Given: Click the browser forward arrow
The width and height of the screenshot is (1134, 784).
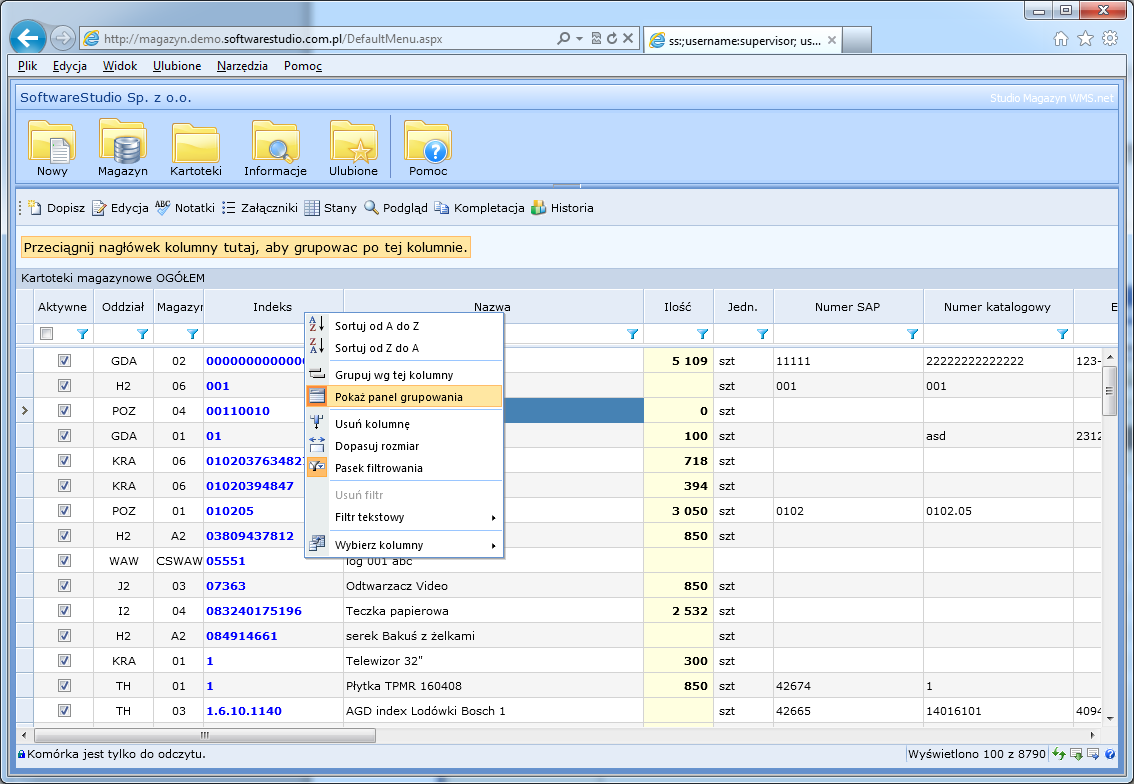Looking at the screenshot, I should coord(63,38).
